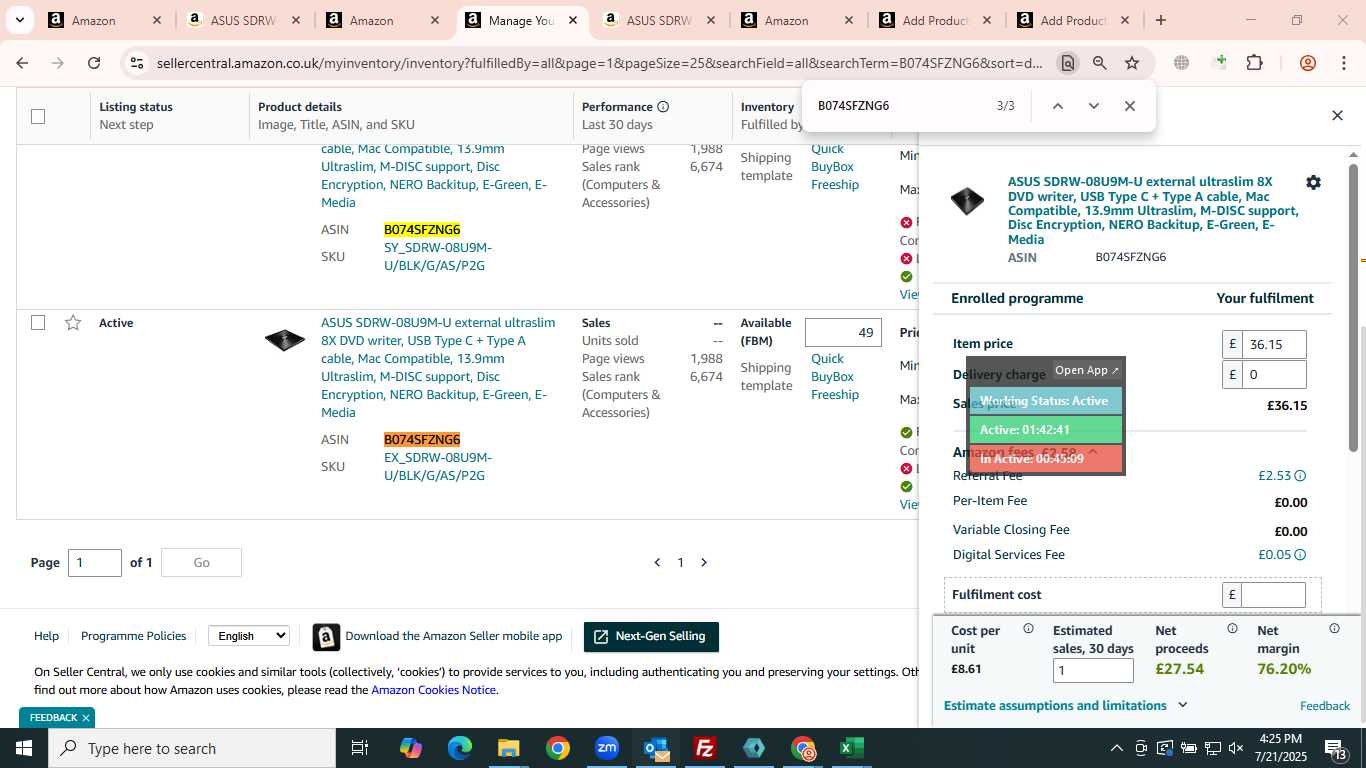Dismiss the FEEDBACK tag with its X
Screen dimensions: 1366x768
(x=86, y=718)
